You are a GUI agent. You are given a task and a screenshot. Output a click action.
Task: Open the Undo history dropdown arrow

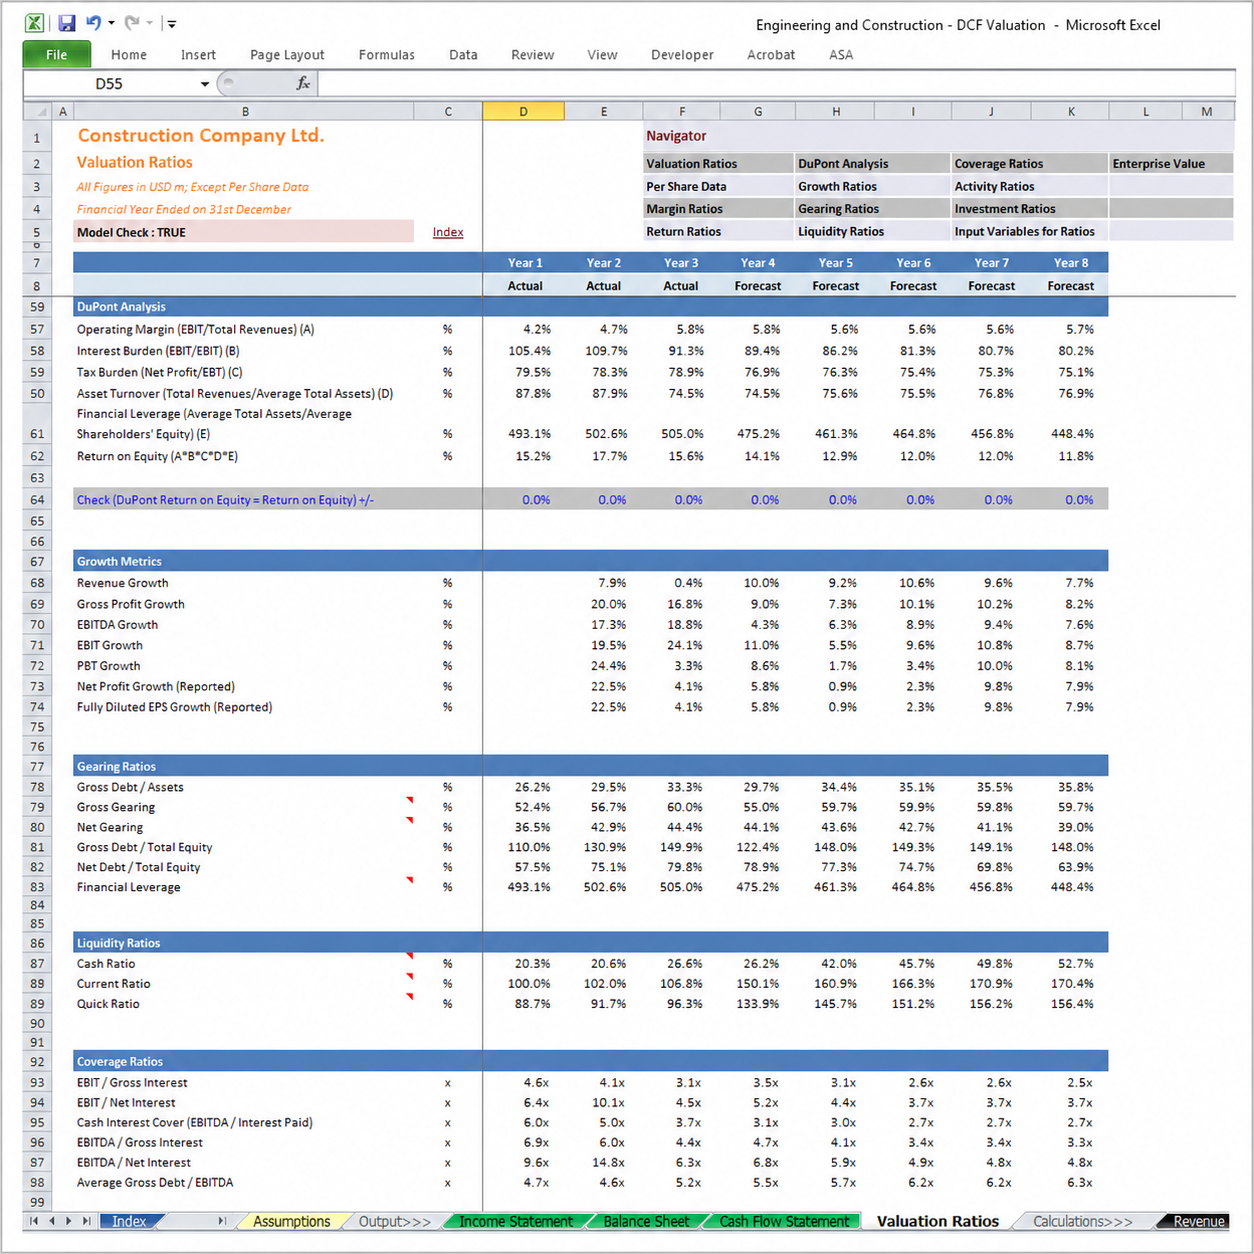[x=111, y=23]
